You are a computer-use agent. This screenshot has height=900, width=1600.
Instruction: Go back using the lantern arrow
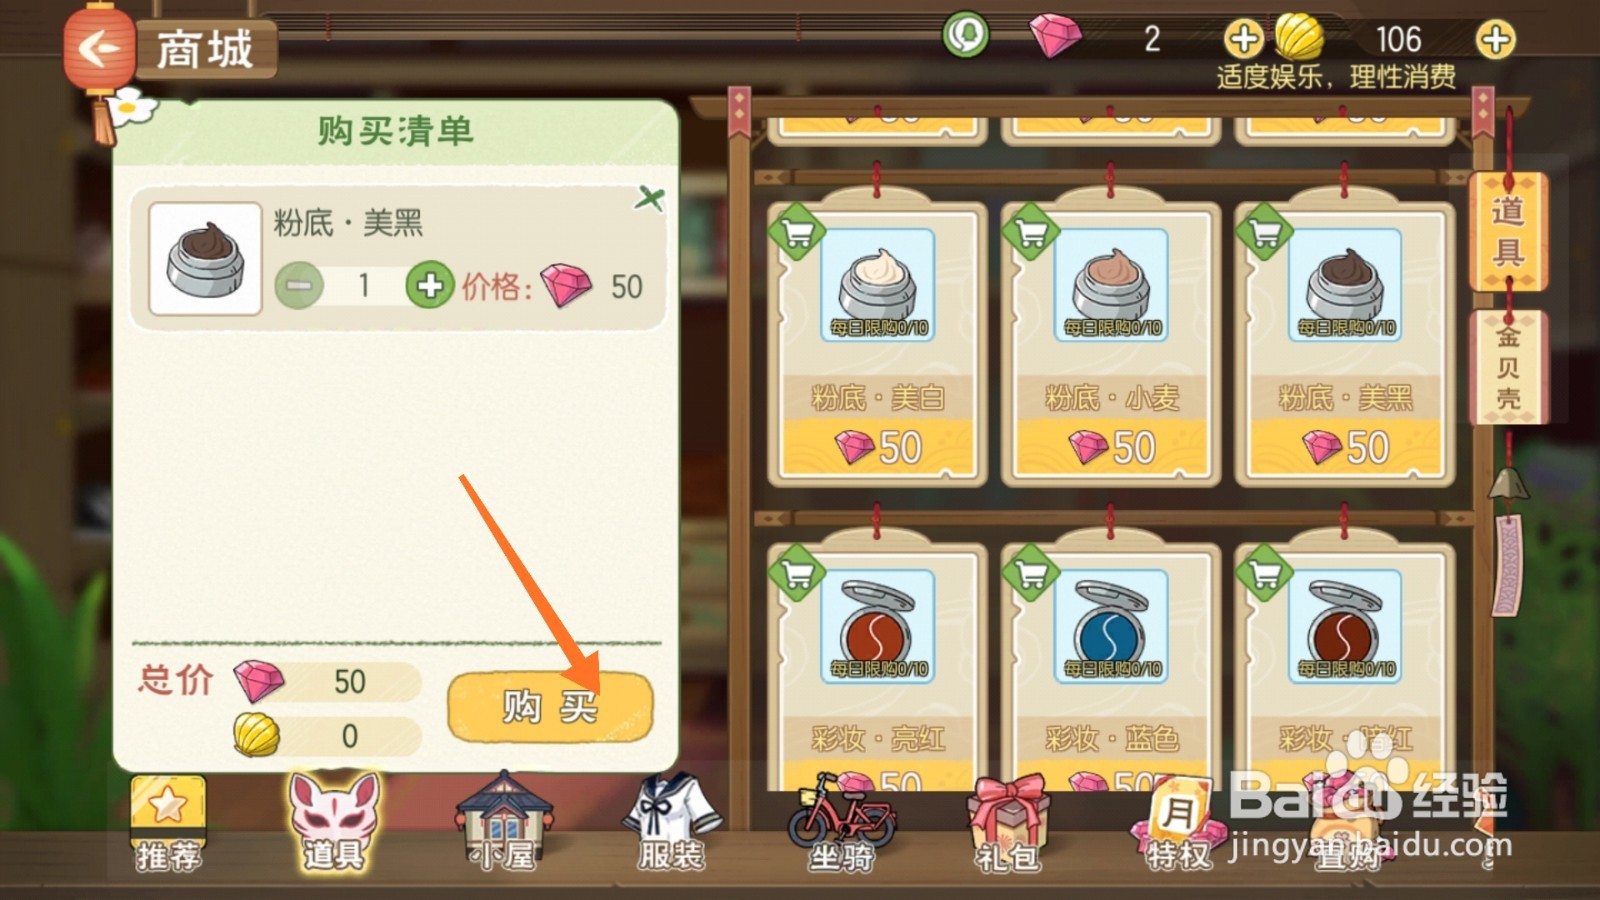[x=99, y=48]
